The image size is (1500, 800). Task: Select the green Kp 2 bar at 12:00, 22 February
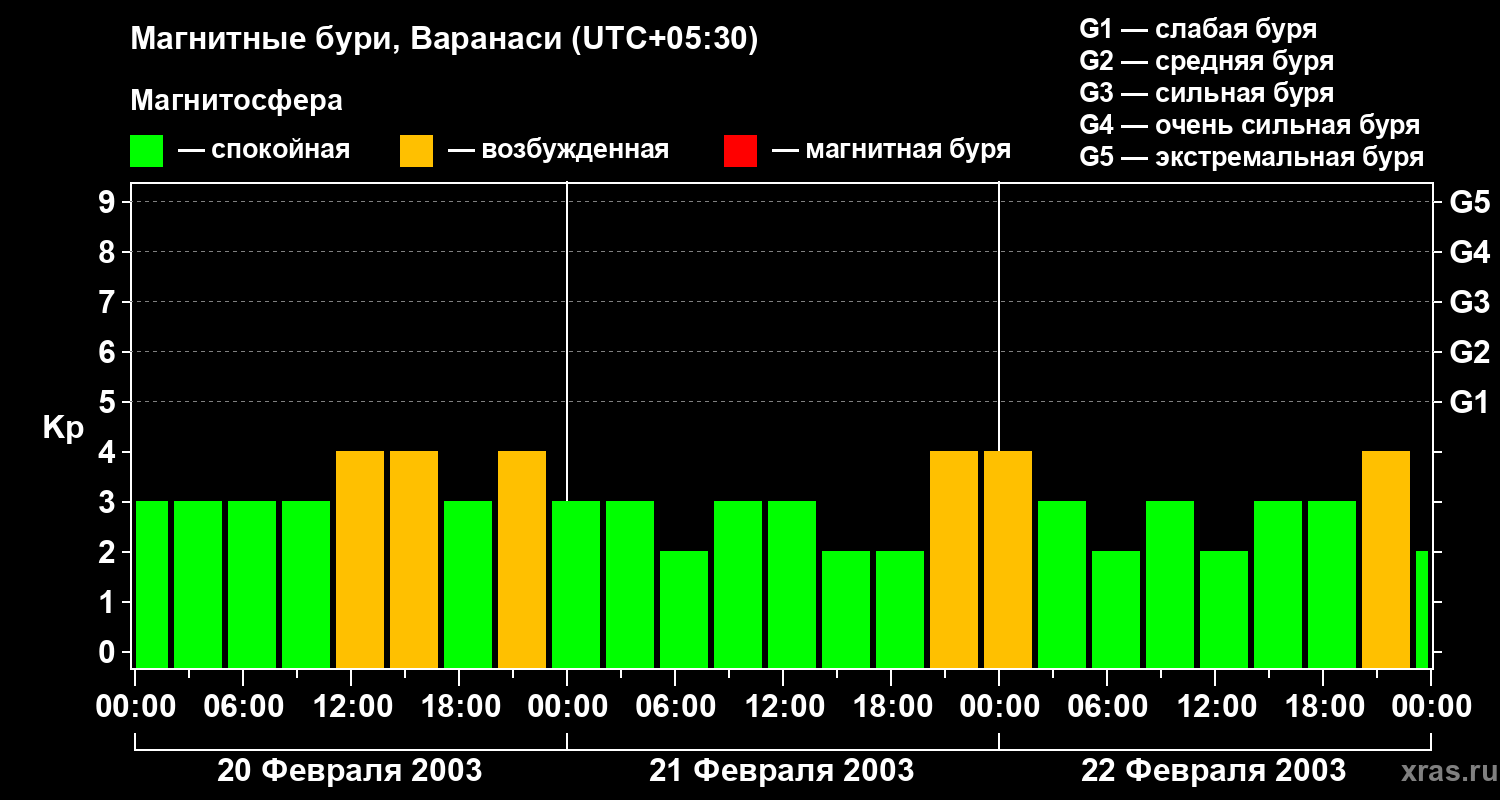(x=1224, y=610)
